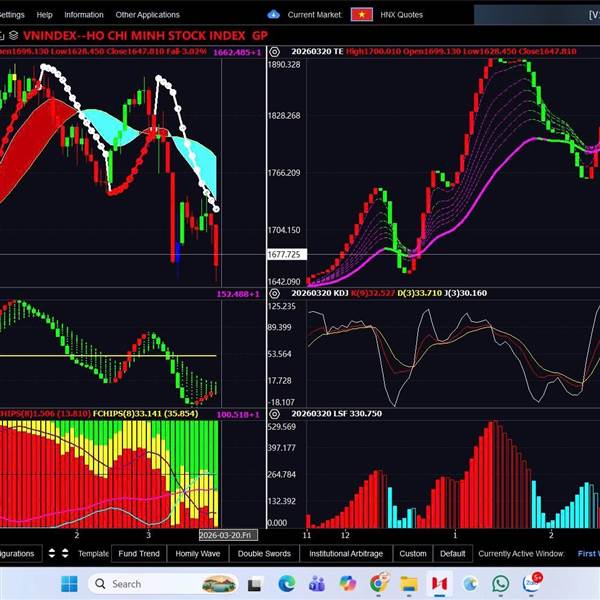This screenshot has width=600, height=600.
Task: Open the Information menu
Action: [x=84, y=15]
